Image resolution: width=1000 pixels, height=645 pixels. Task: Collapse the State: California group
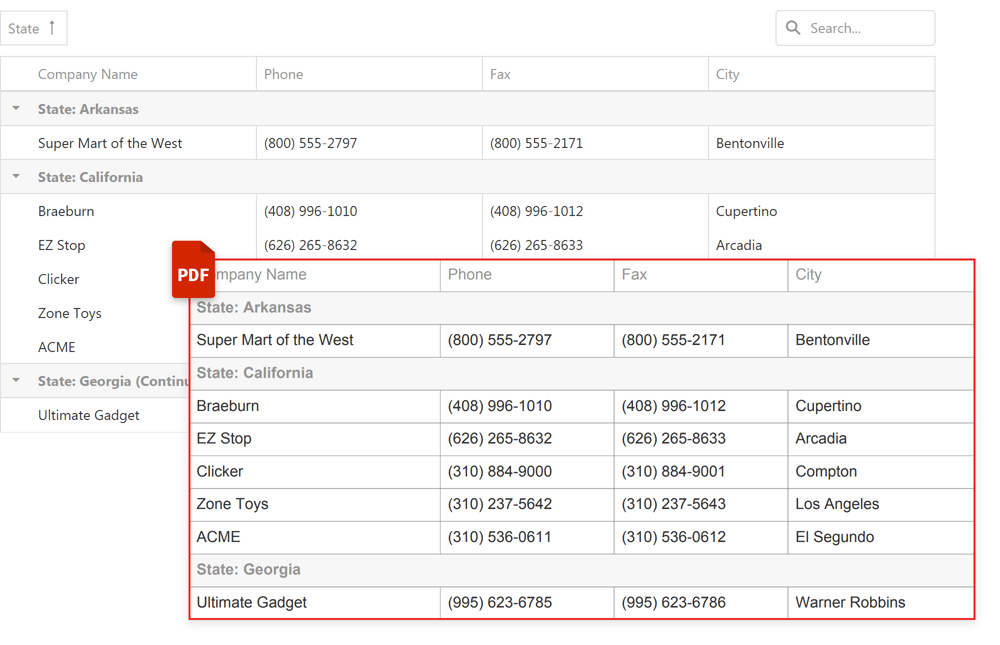point(15,176)
